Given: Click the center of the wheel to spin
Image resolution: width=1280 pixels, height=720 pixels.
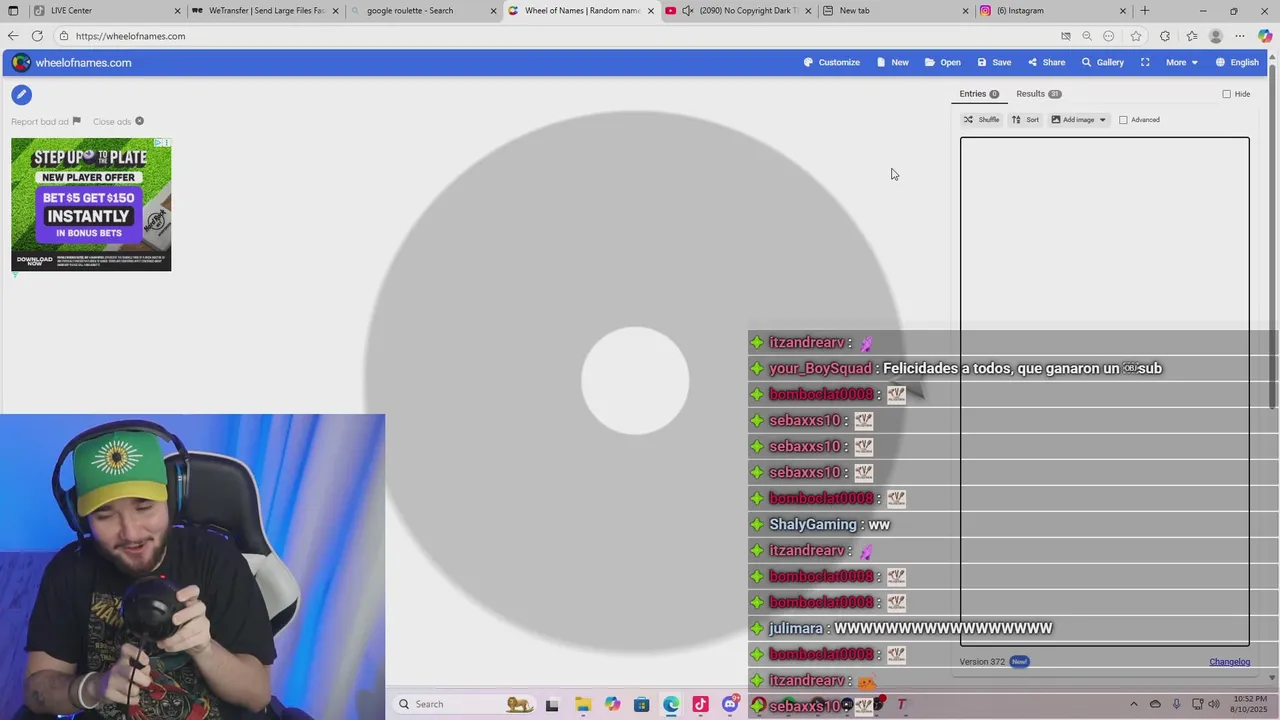Looking at the screenshot, I should pyautogui.click(x=635, y=380).
